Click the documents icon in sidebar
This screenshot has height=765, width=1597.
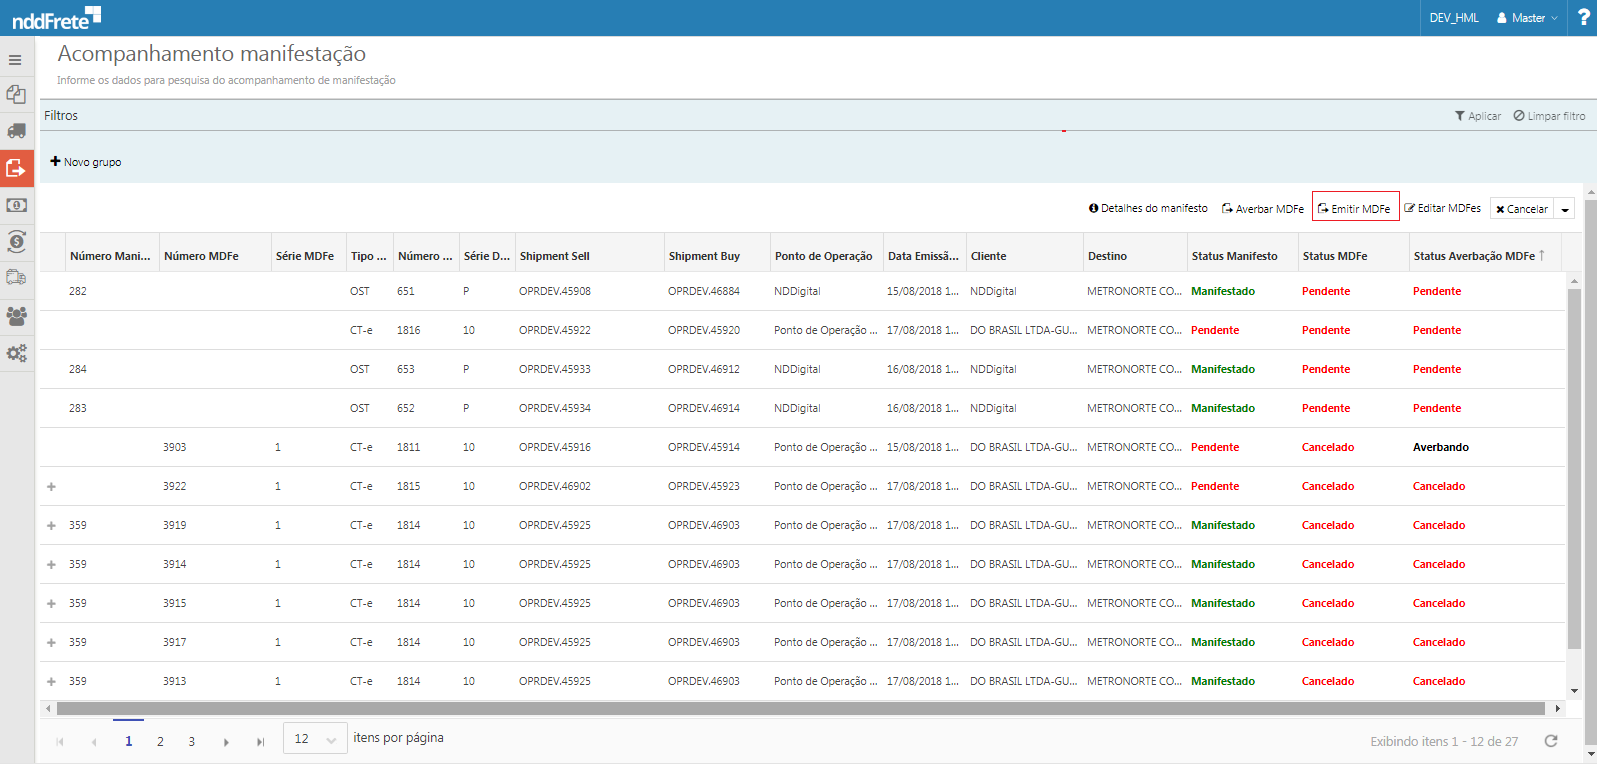(16, 94)
